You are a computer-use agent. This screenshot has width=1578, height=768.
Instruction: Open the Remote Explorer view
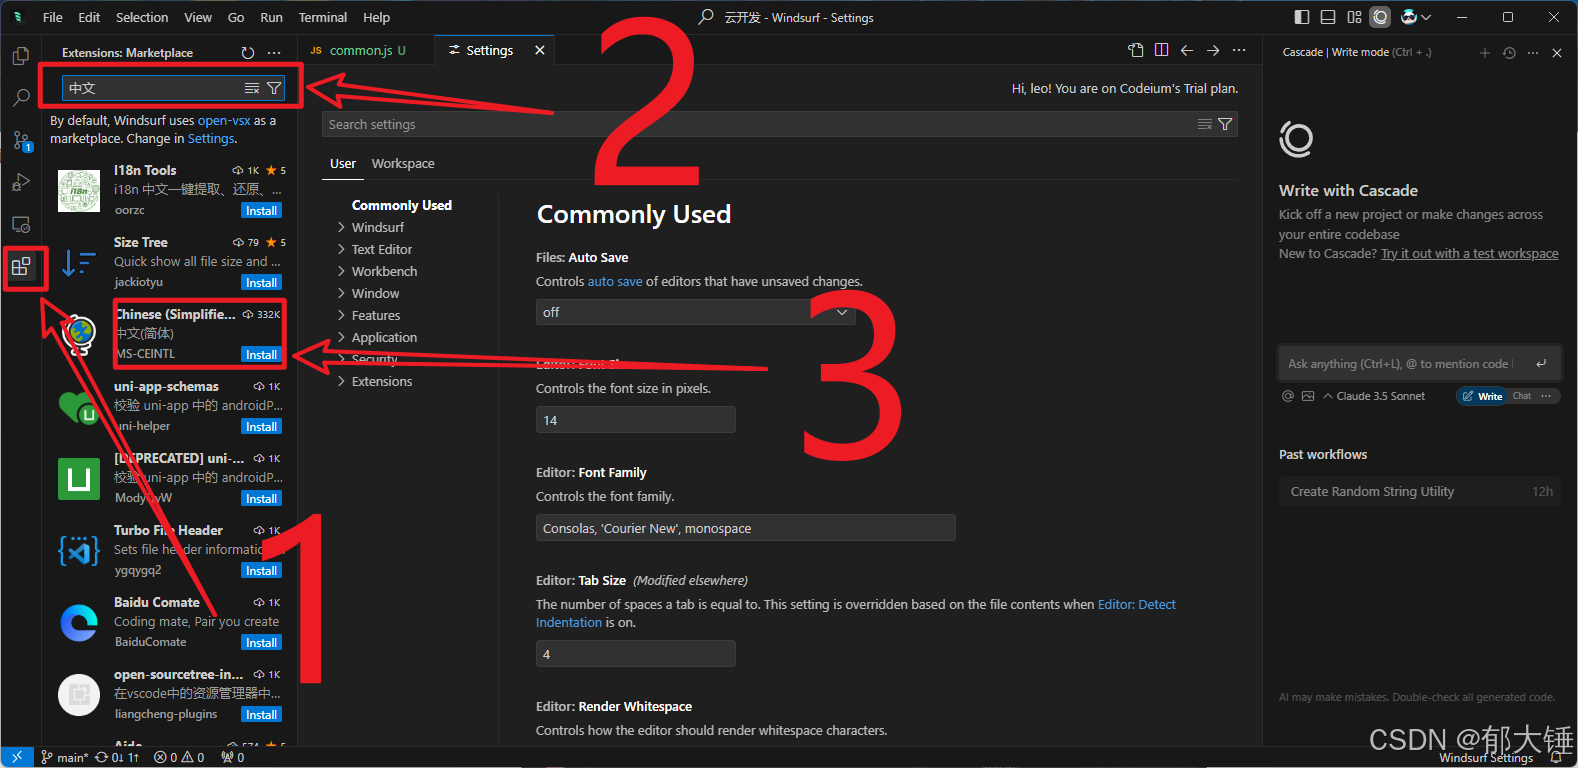coord(21,225)
